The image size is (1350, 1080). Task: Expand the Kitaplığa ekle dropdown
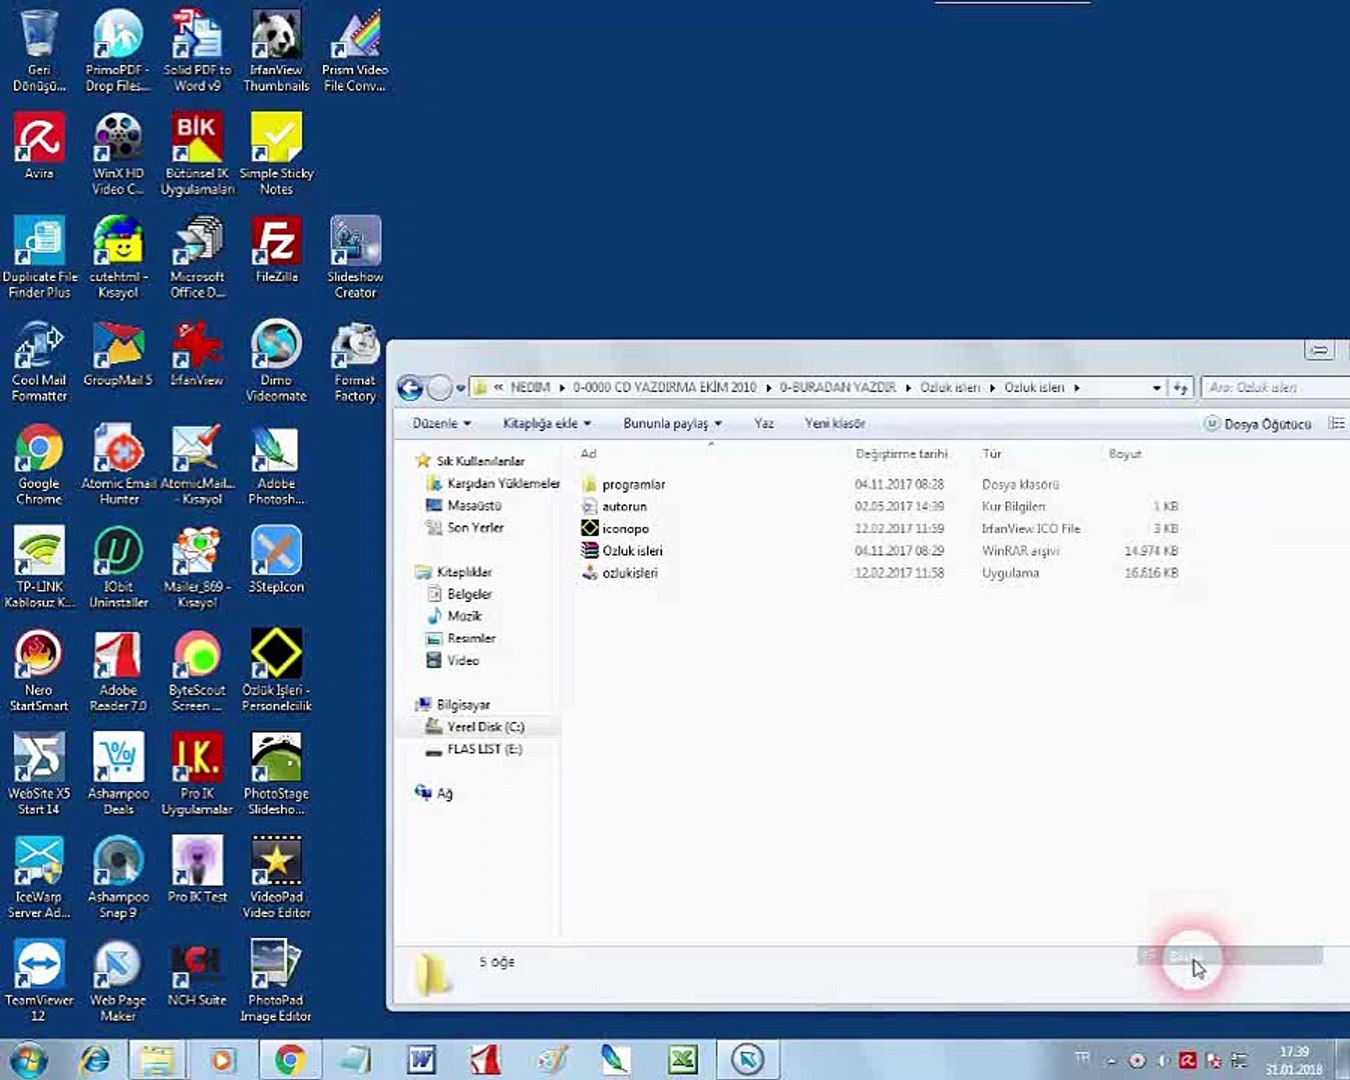pyautogui.click(x=547, y=424)
